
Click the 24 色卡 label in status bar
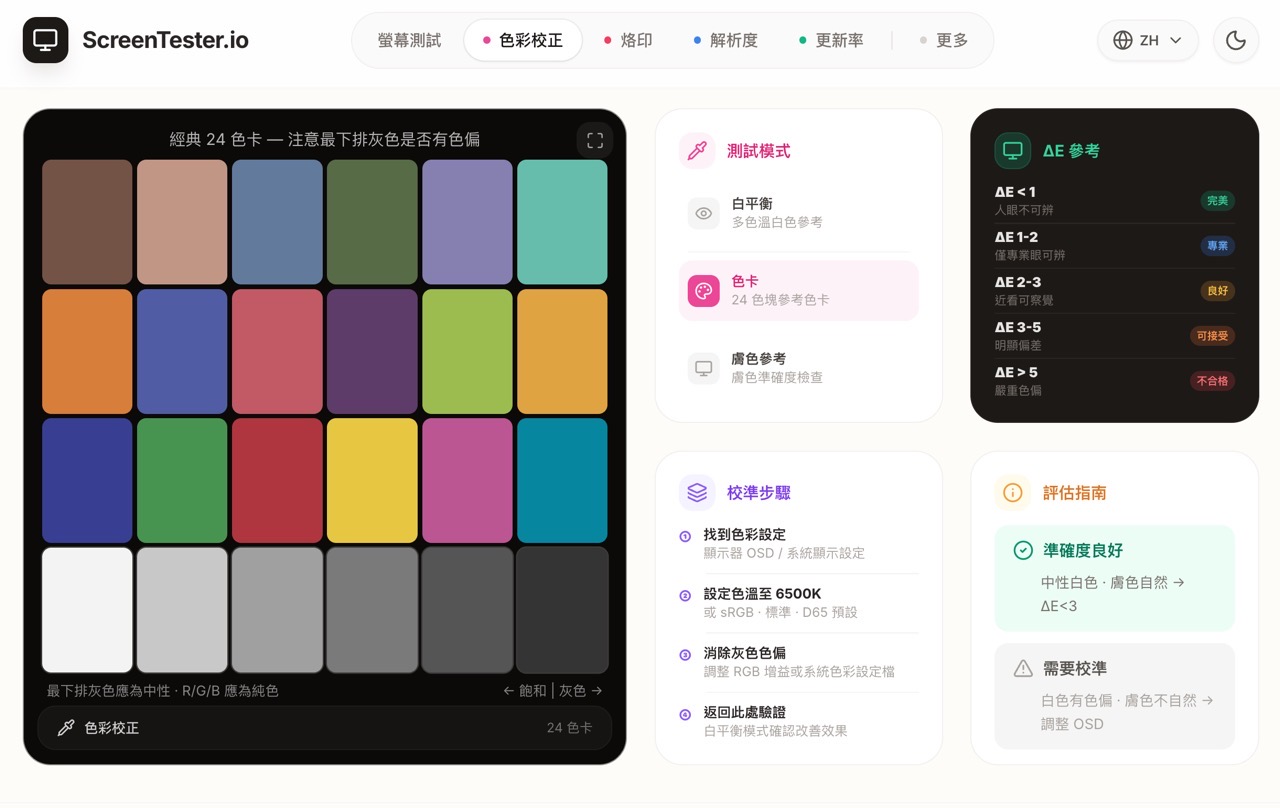[x=569, y=728]
